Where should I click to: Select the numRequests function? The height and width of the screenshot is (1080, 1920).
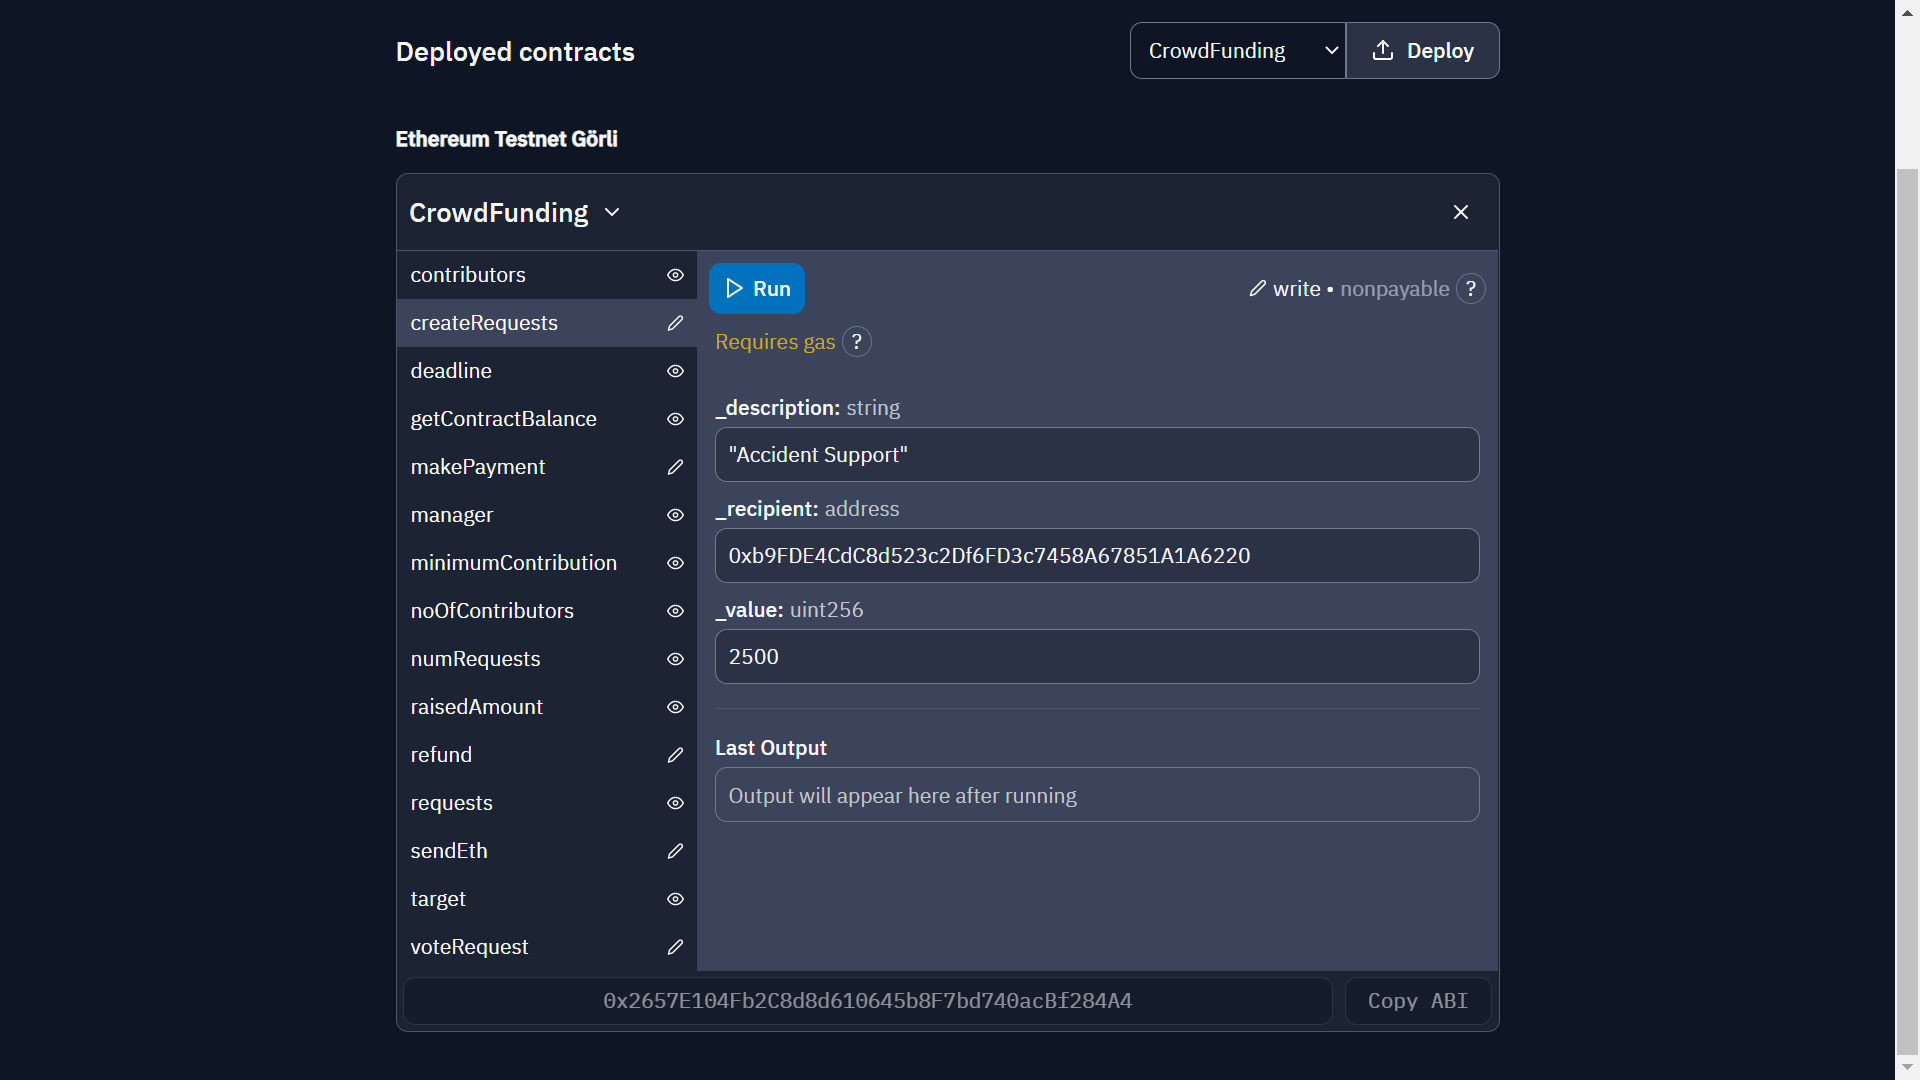coord(475,659)
